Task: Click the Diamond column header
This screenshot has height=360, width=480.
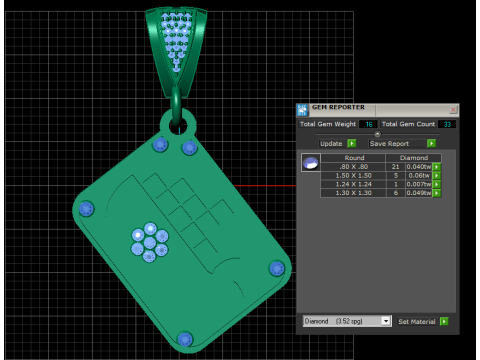Action: pos(414,158)
